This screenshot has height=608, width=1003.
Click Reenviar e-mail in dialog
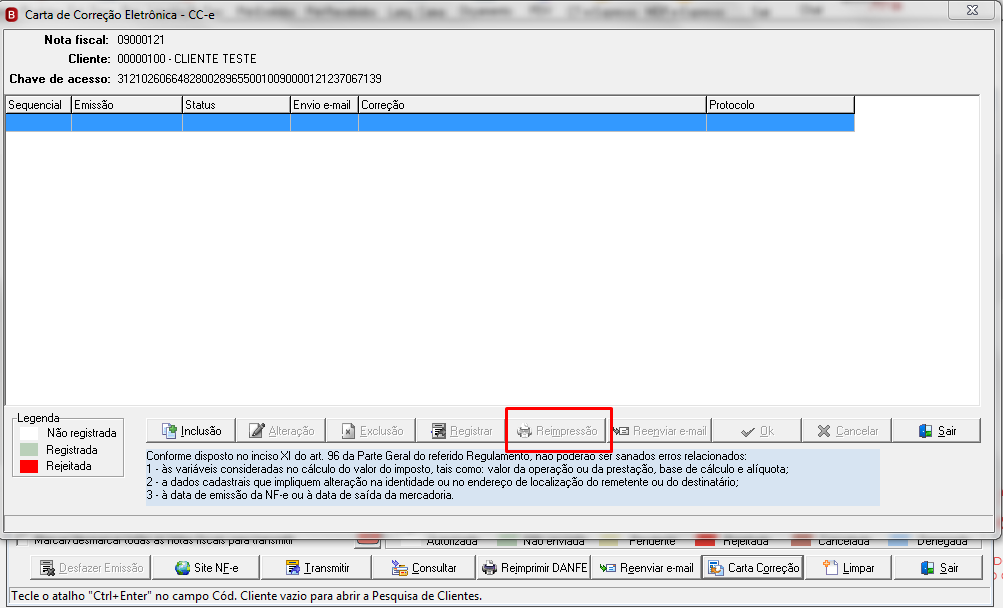[659, 431]
